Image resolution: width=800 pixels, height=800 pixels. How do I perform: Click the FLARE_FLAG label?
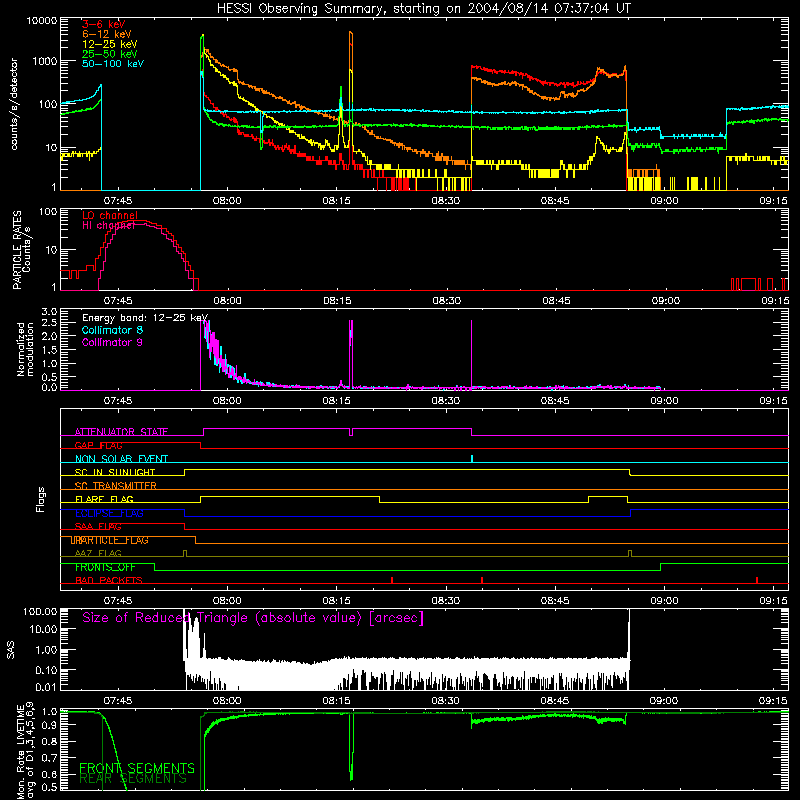104,499
